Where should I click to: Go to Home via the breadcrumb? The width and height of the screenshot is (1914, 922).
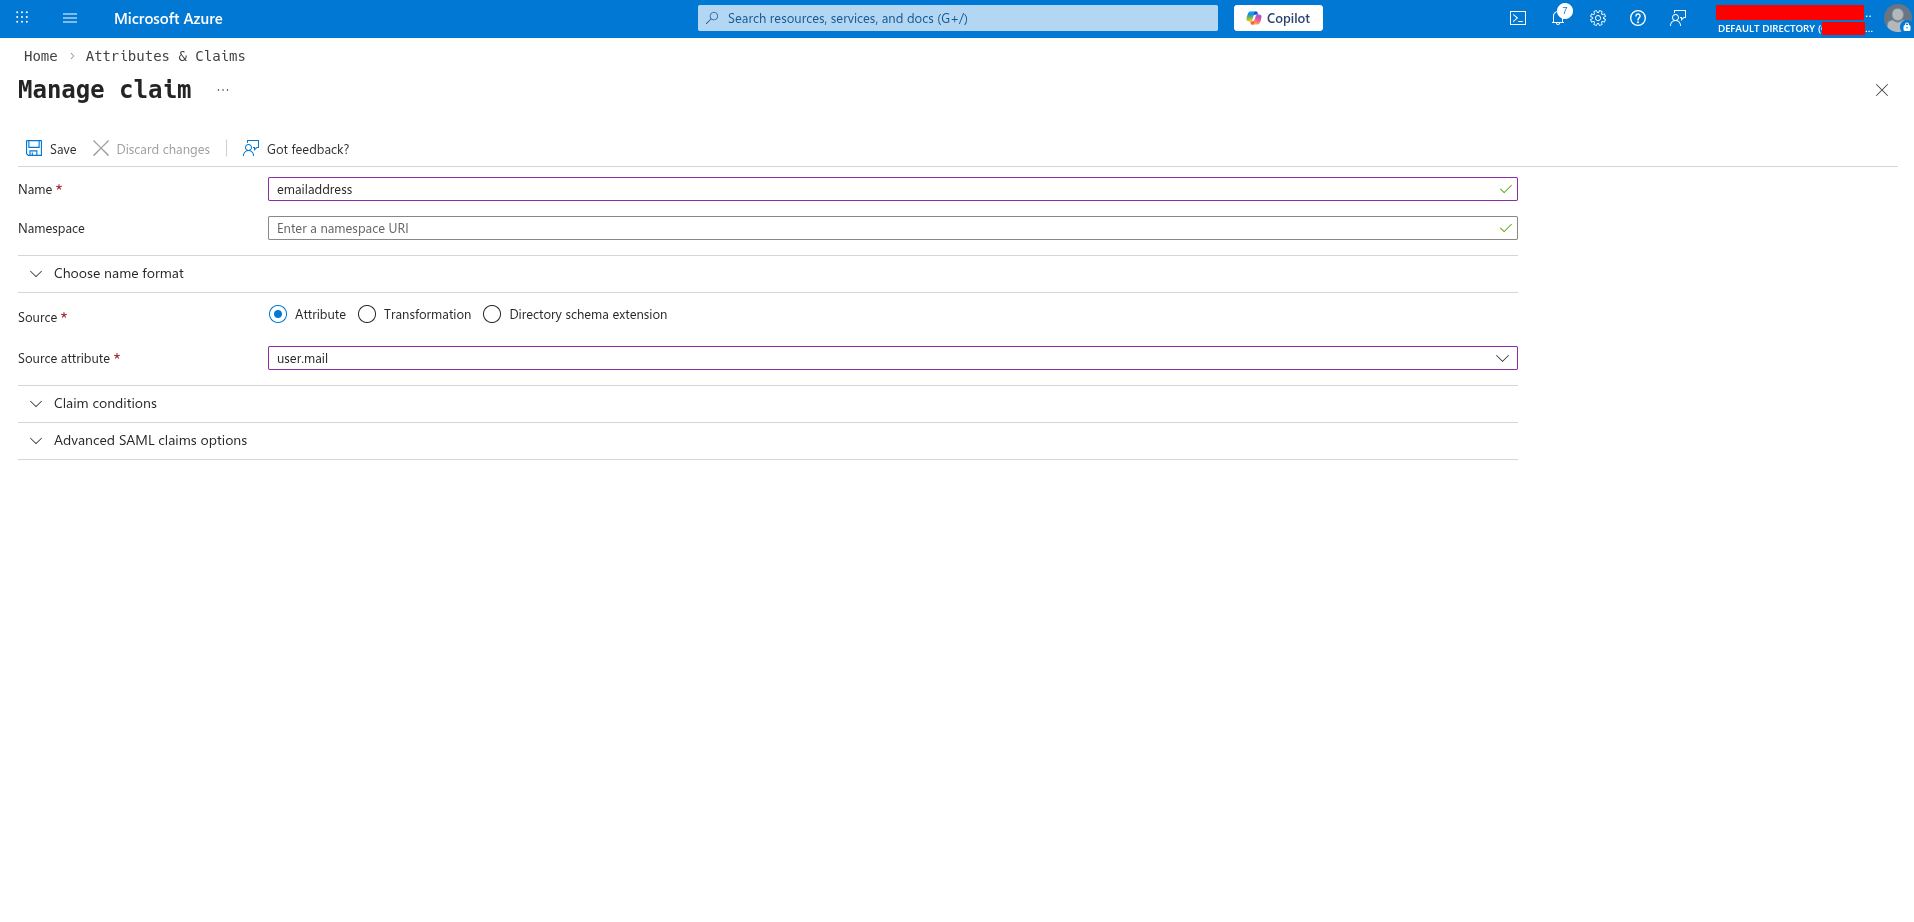pos(40,56)
